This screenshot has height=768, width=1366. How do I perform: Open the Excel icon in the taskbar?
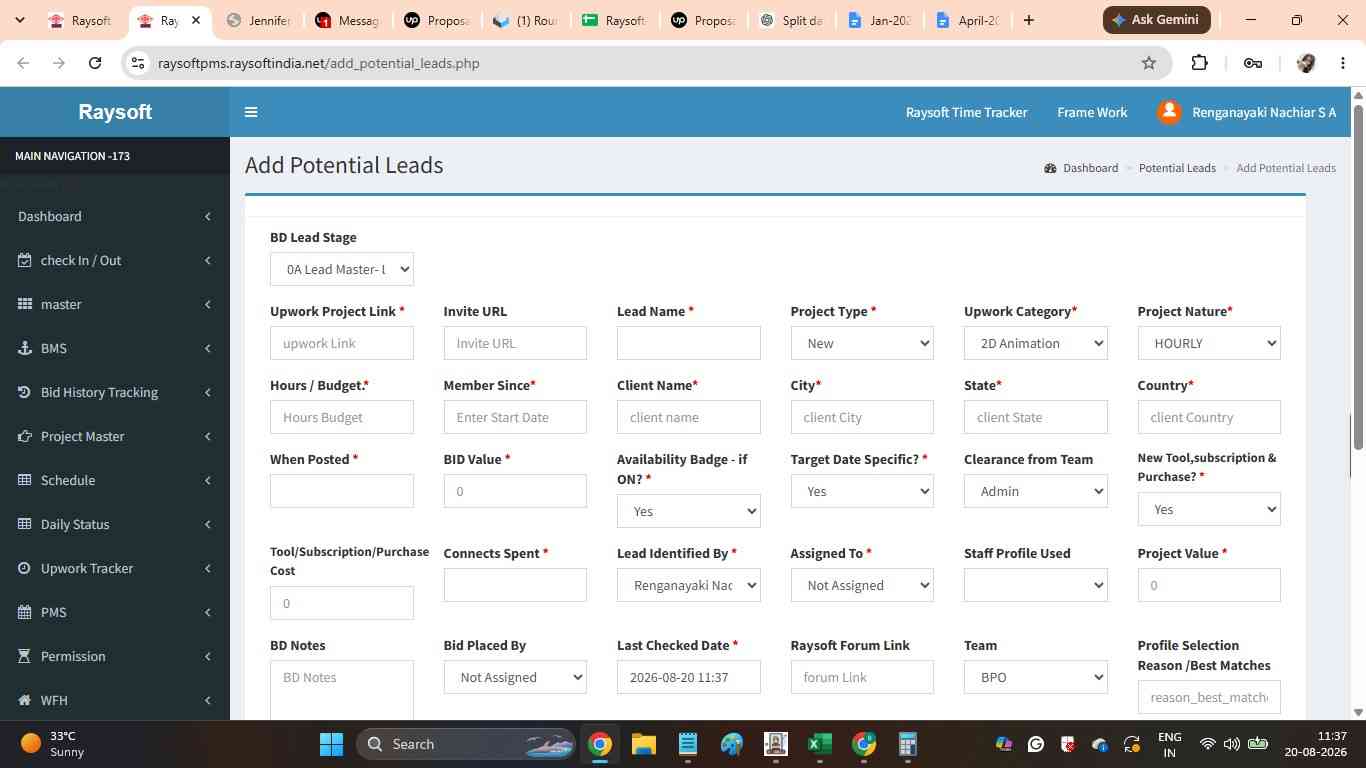pos(820,744)
